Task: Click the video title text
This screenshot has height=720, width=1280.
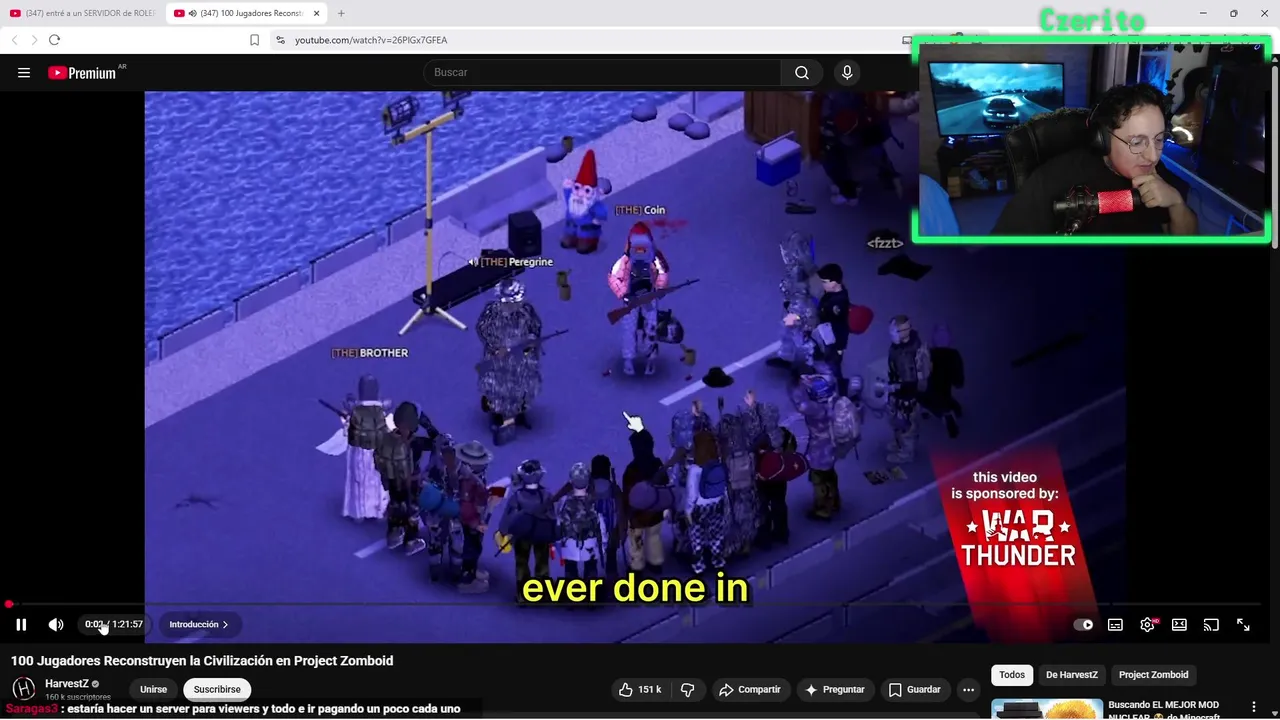Action: pos(202,660)
